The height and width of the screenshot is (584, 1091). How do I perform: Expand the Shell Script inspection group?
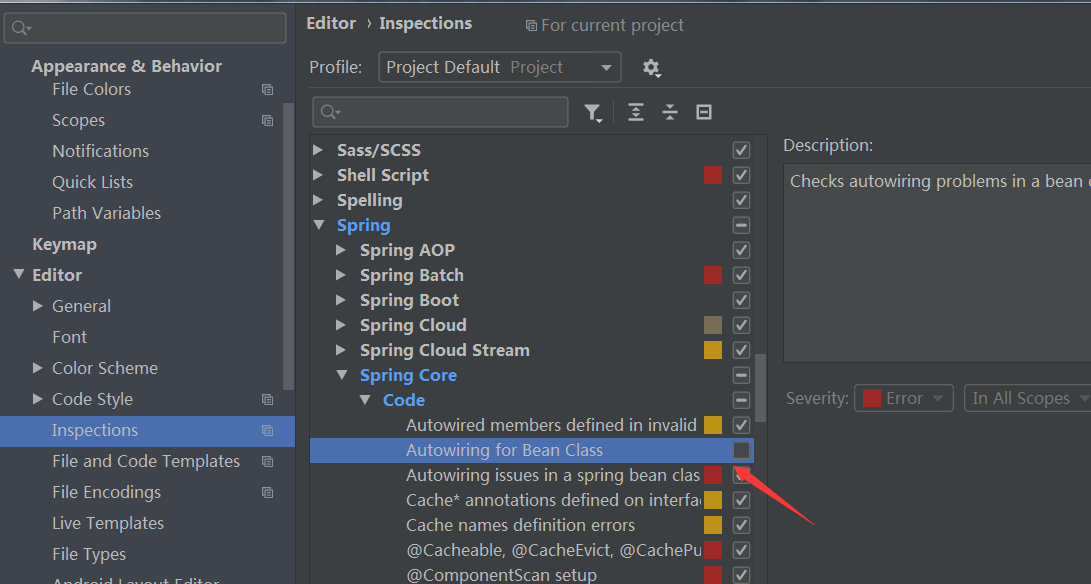click(318, 175)
